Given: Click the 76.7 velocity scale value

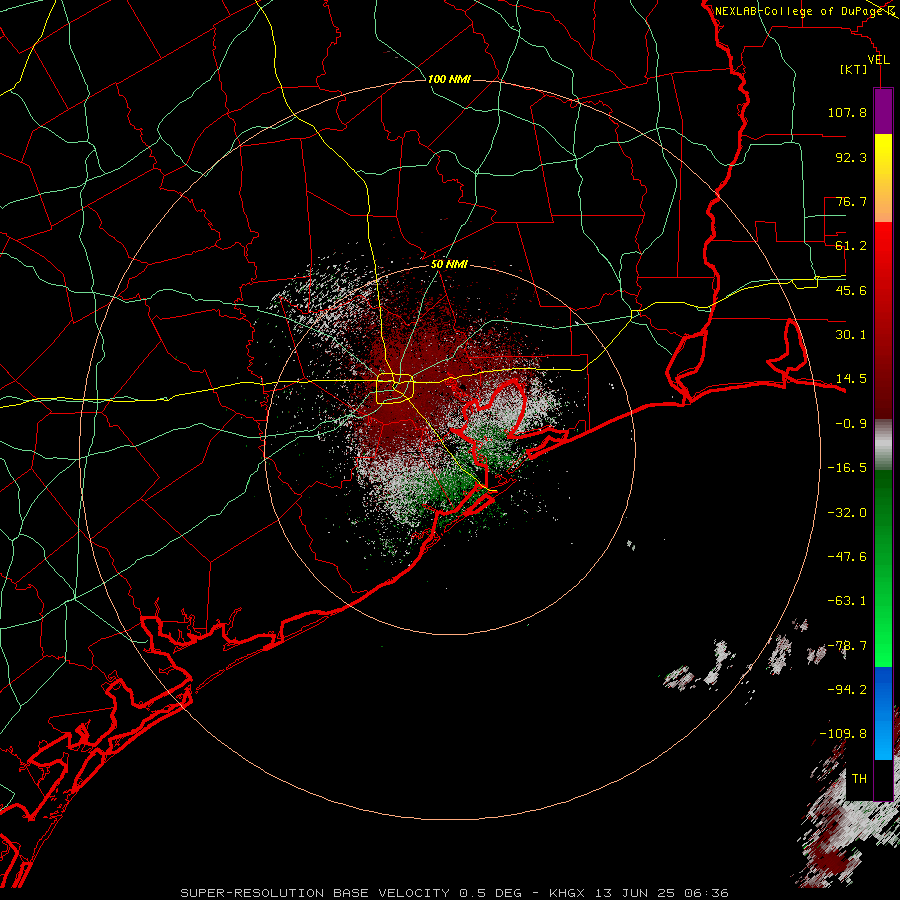Looking at the screenshot, I should point(851,201).
